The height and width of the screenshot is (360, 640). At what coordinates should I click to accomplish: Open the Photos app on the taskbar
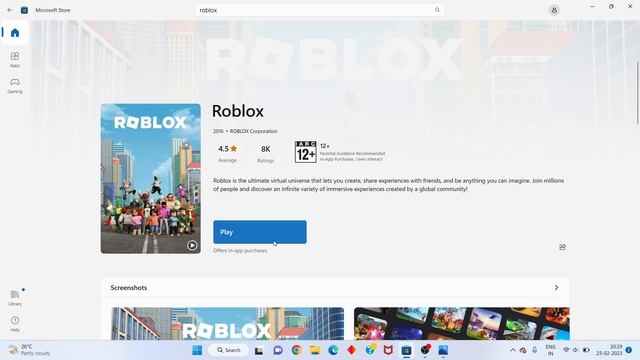443,350
